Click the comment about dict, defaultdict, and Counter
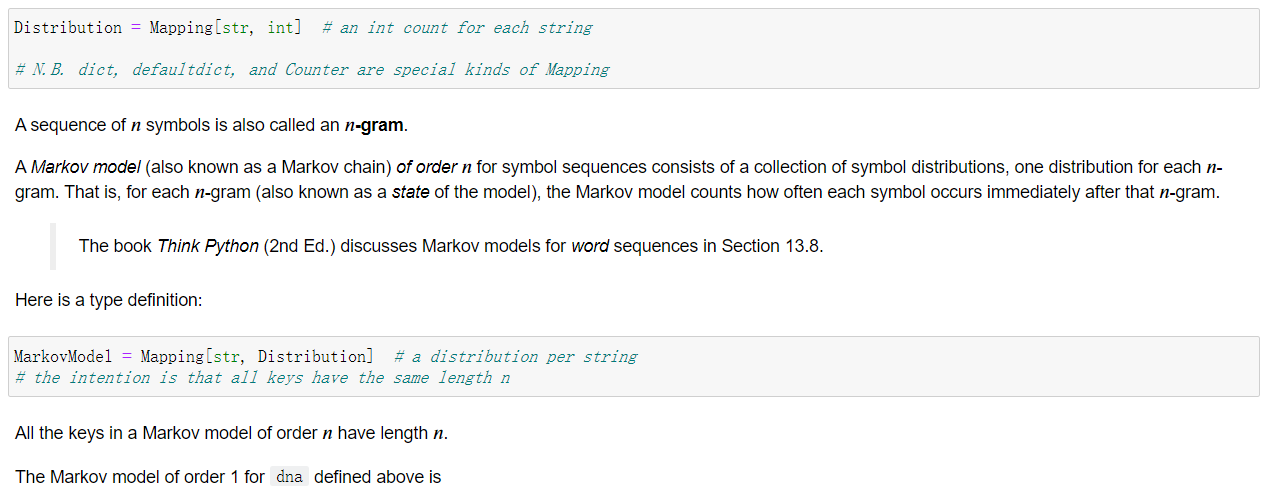 (x=312, y=70)
